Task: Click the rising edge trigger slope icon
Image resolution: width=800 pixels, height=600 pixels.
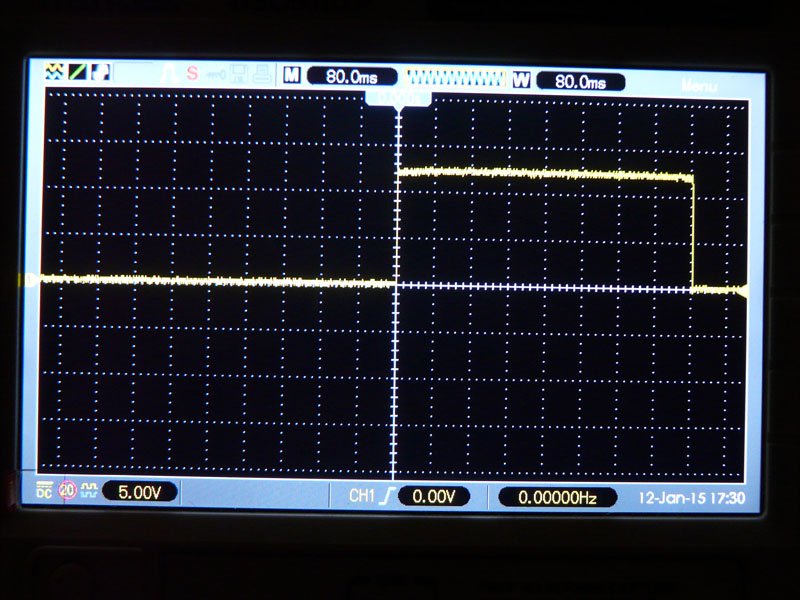Action: coord(384,495)
